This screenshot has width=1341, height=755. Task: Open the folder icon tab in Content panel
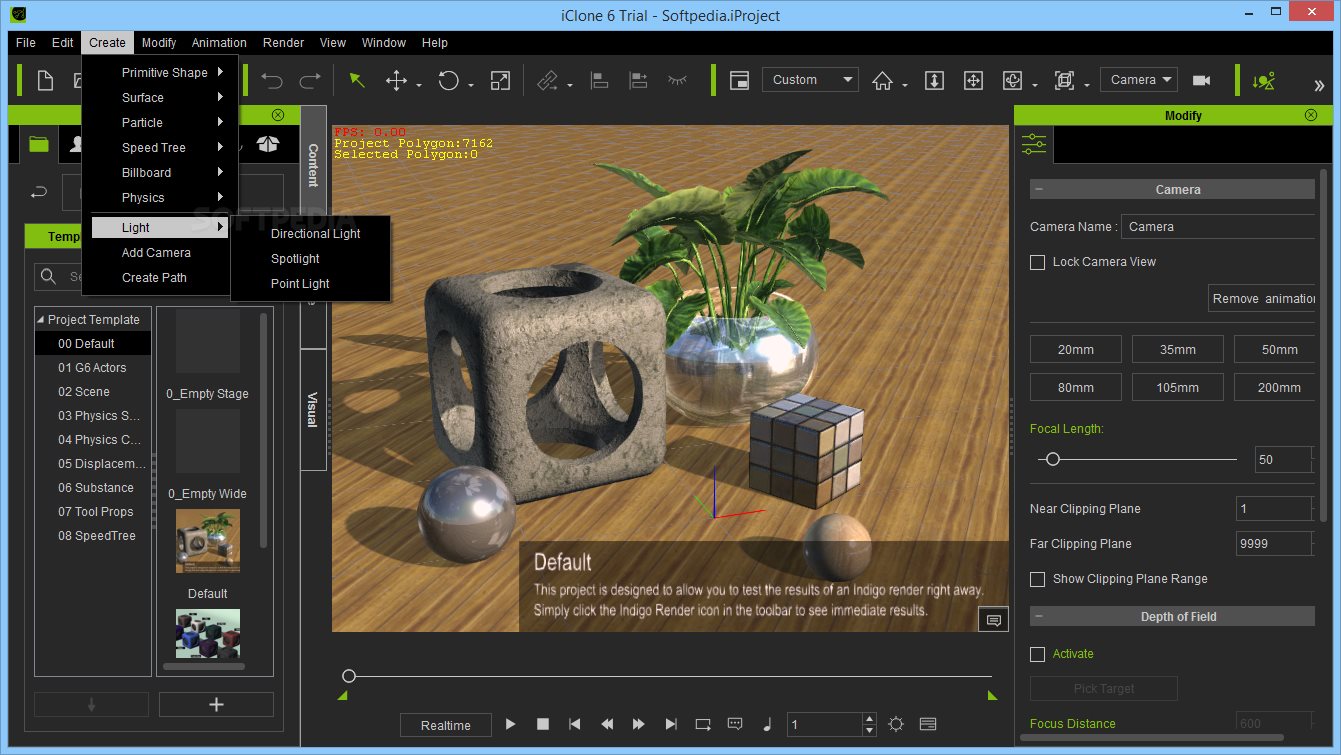click(39, 145)
